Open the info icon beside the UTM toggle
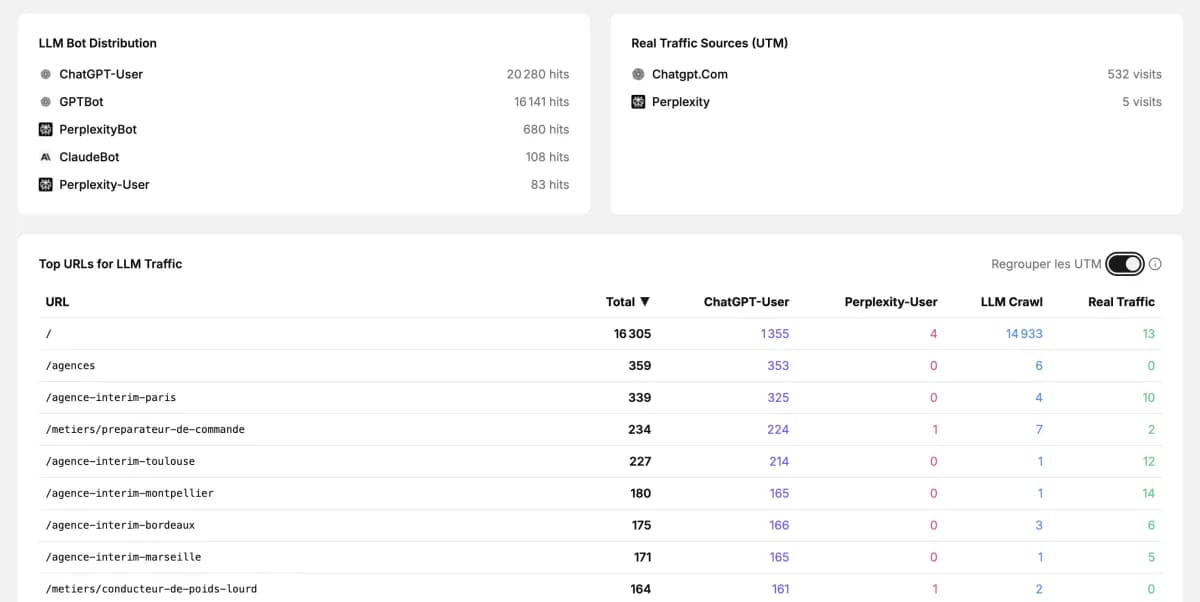Viewport: 1200px width, 602px height. point(1155,264)
